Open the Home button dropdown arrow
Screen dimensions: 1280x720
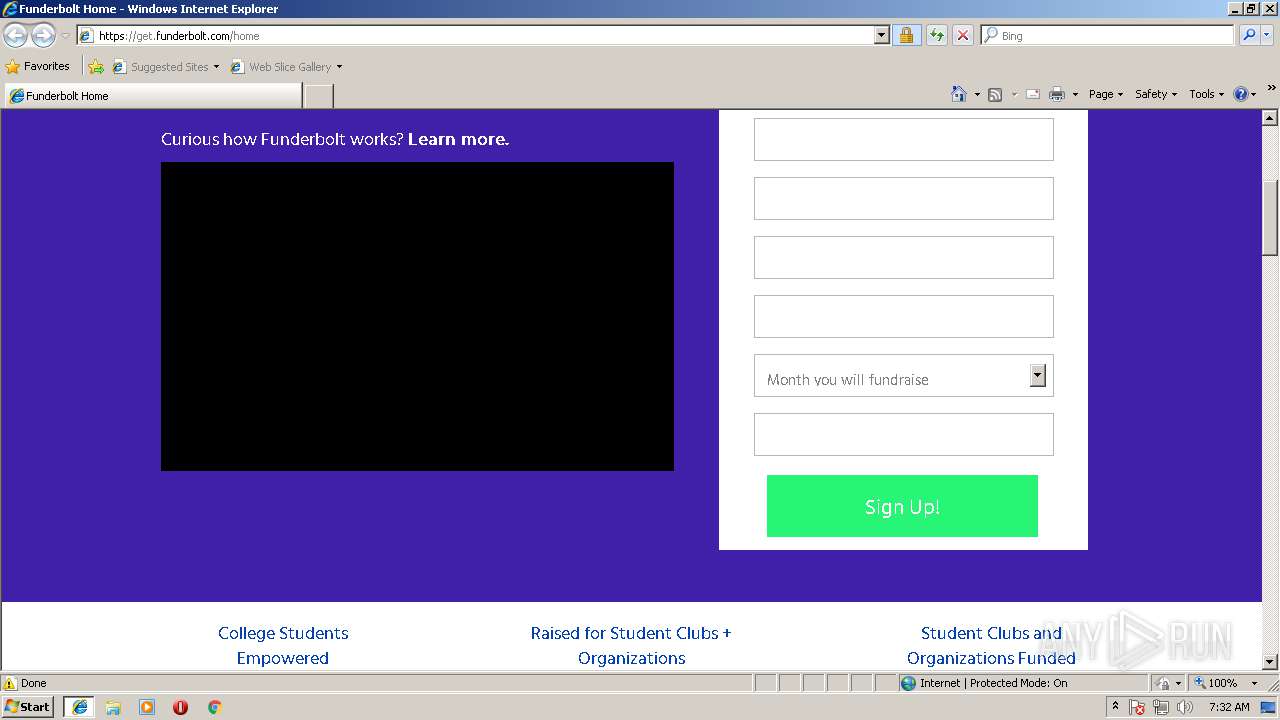click(977, 94)
